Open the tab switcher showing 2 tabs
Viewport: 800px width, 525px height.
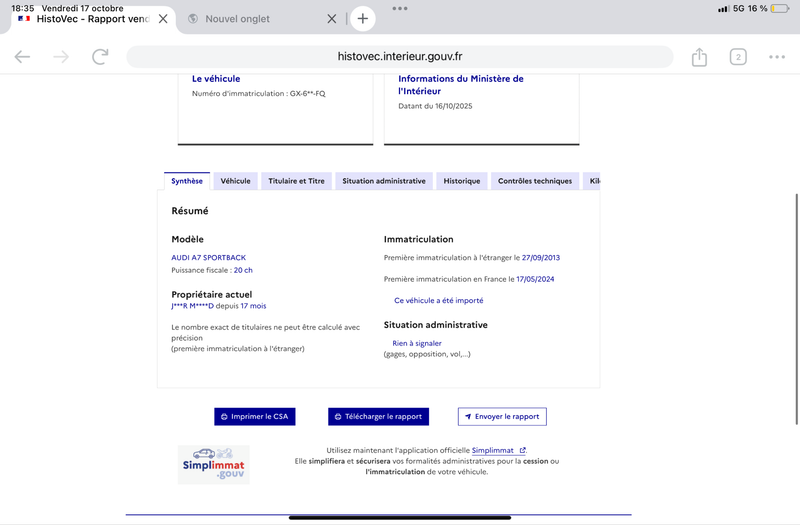pyautogui.click(x=738, y=57)
